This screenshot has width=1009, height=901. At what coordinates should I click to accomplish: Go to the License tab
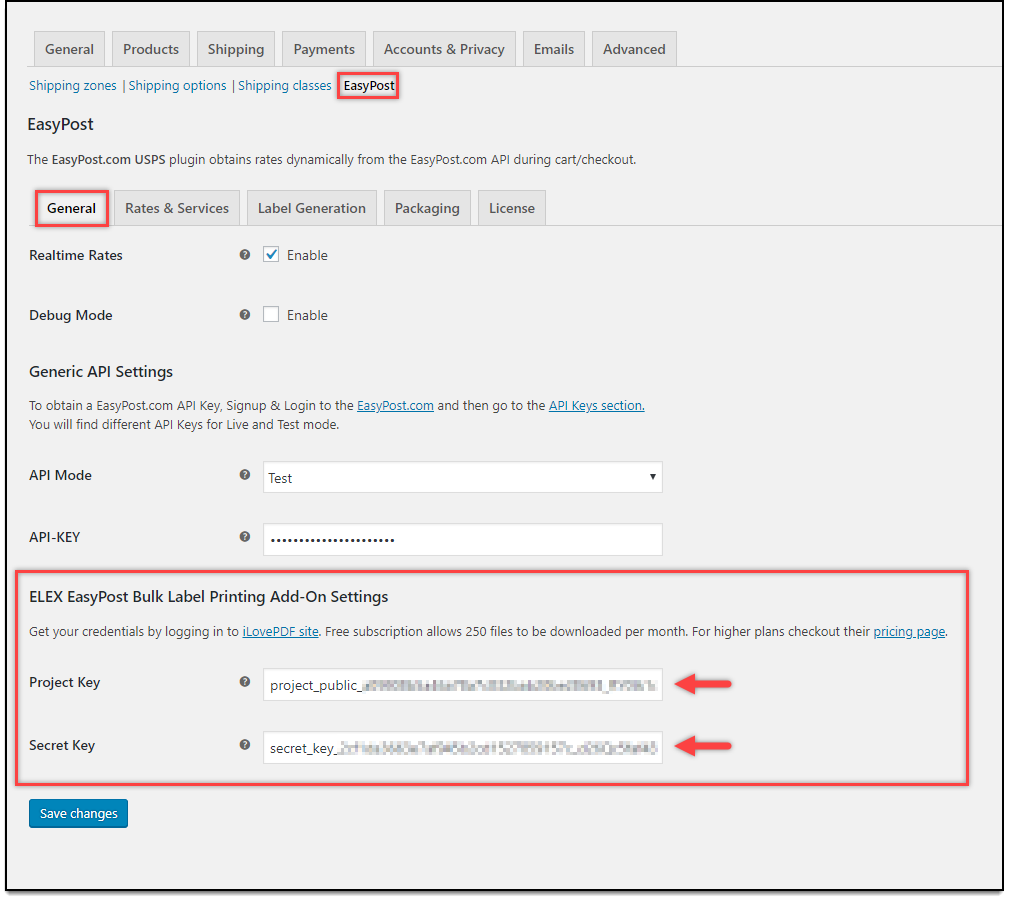(x=512, y=209)
